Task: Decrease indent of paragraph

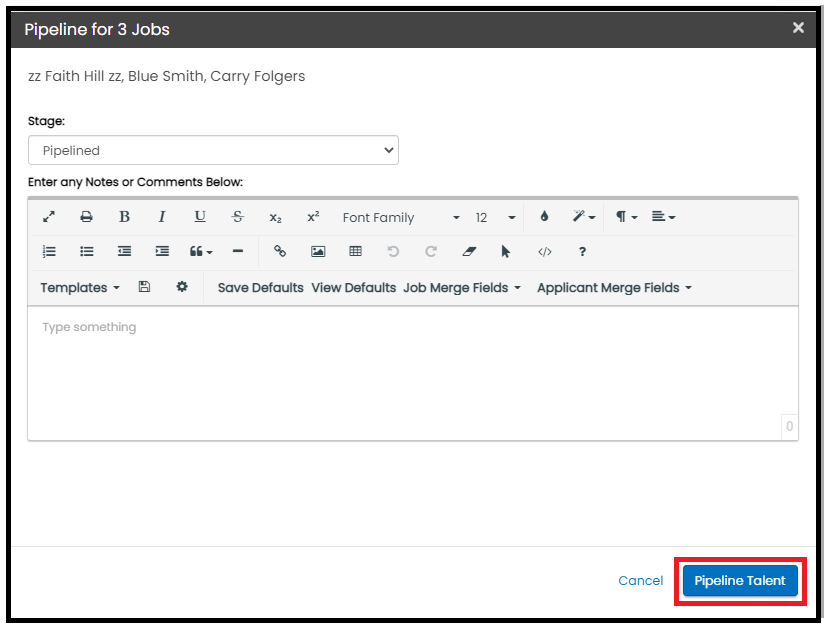Action: pyautogui.click(x=124, y=252)
